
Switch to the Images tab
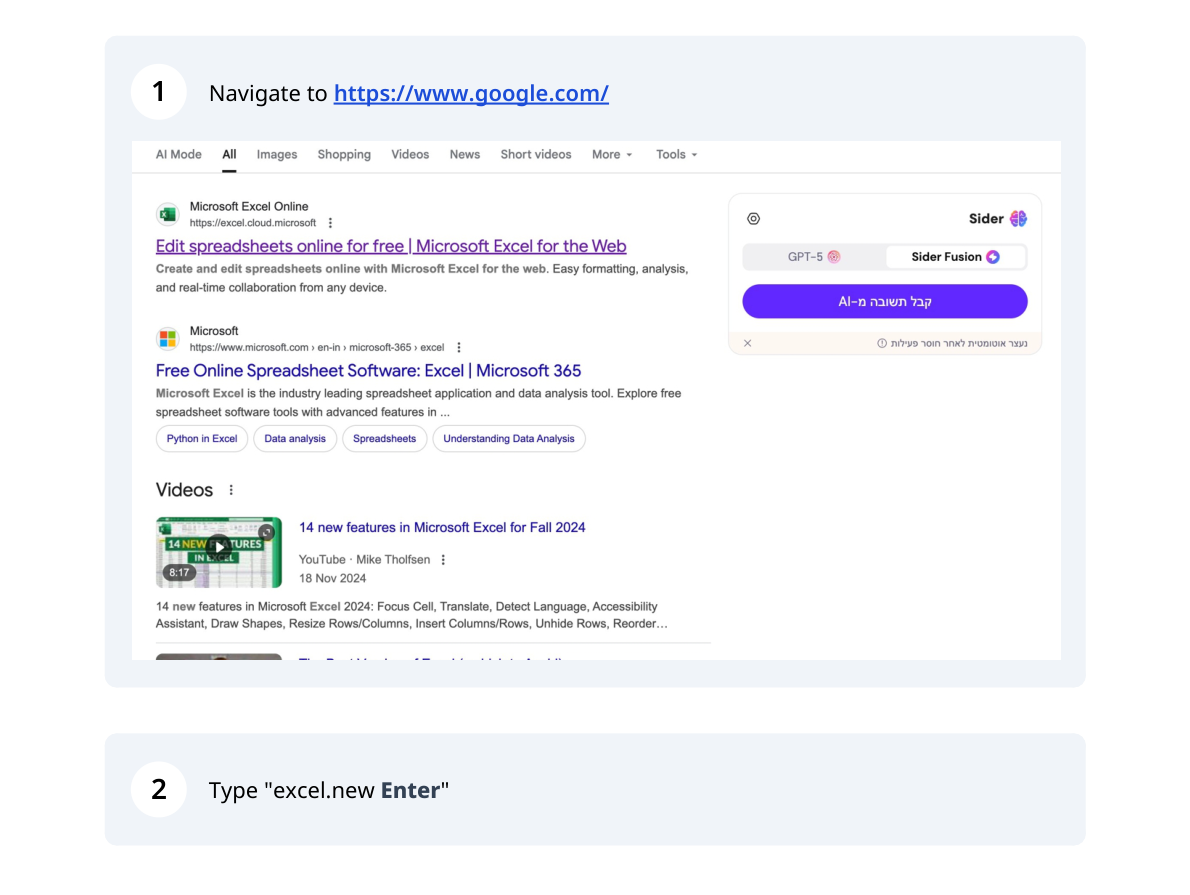277,154
